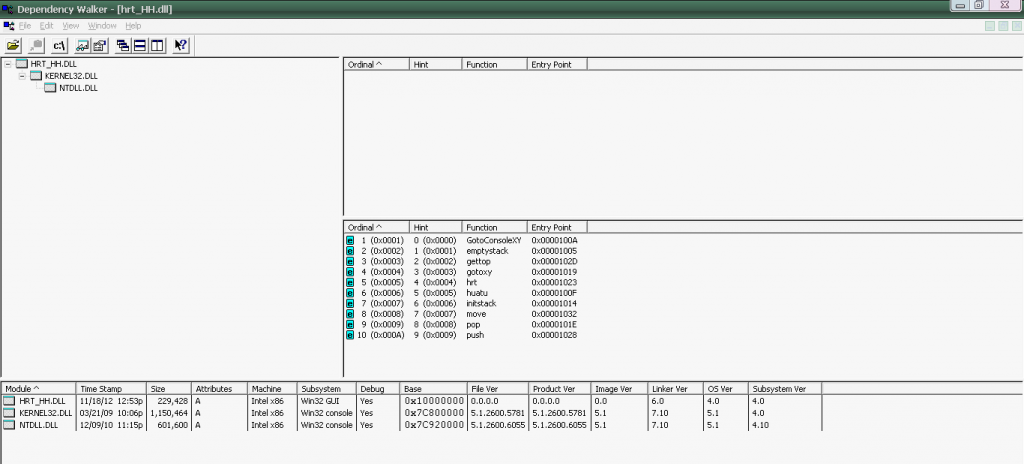Click entry point value 0x00001028
Screen dimensions: 1024x464
click(x=554, y=335)
